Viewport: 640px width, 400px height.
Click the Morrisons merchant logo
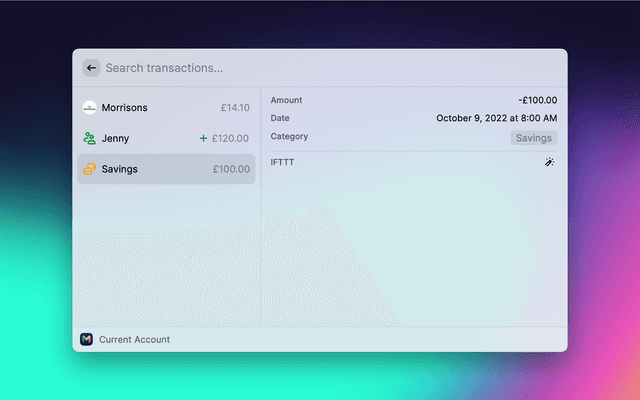point(89,107)
